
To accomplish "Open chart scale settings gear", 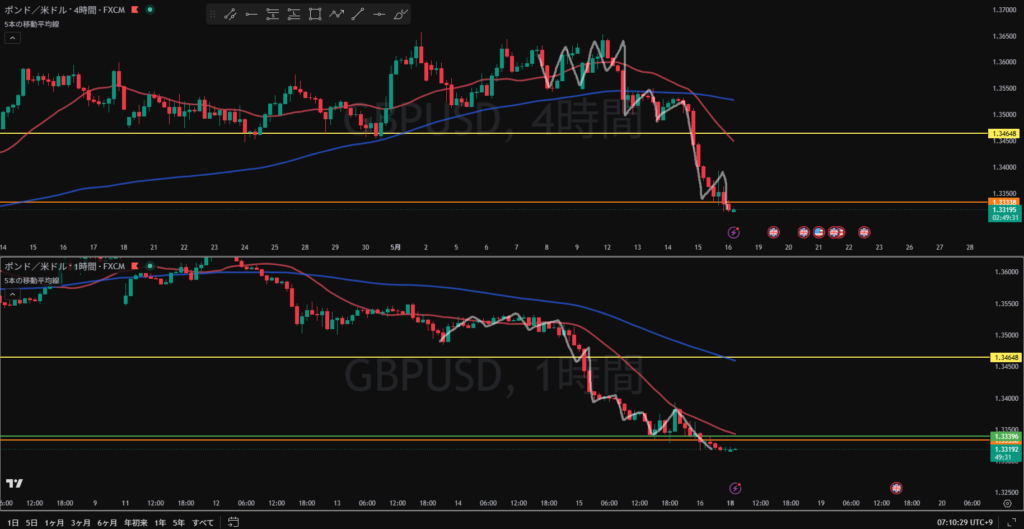I will 1008,504.
